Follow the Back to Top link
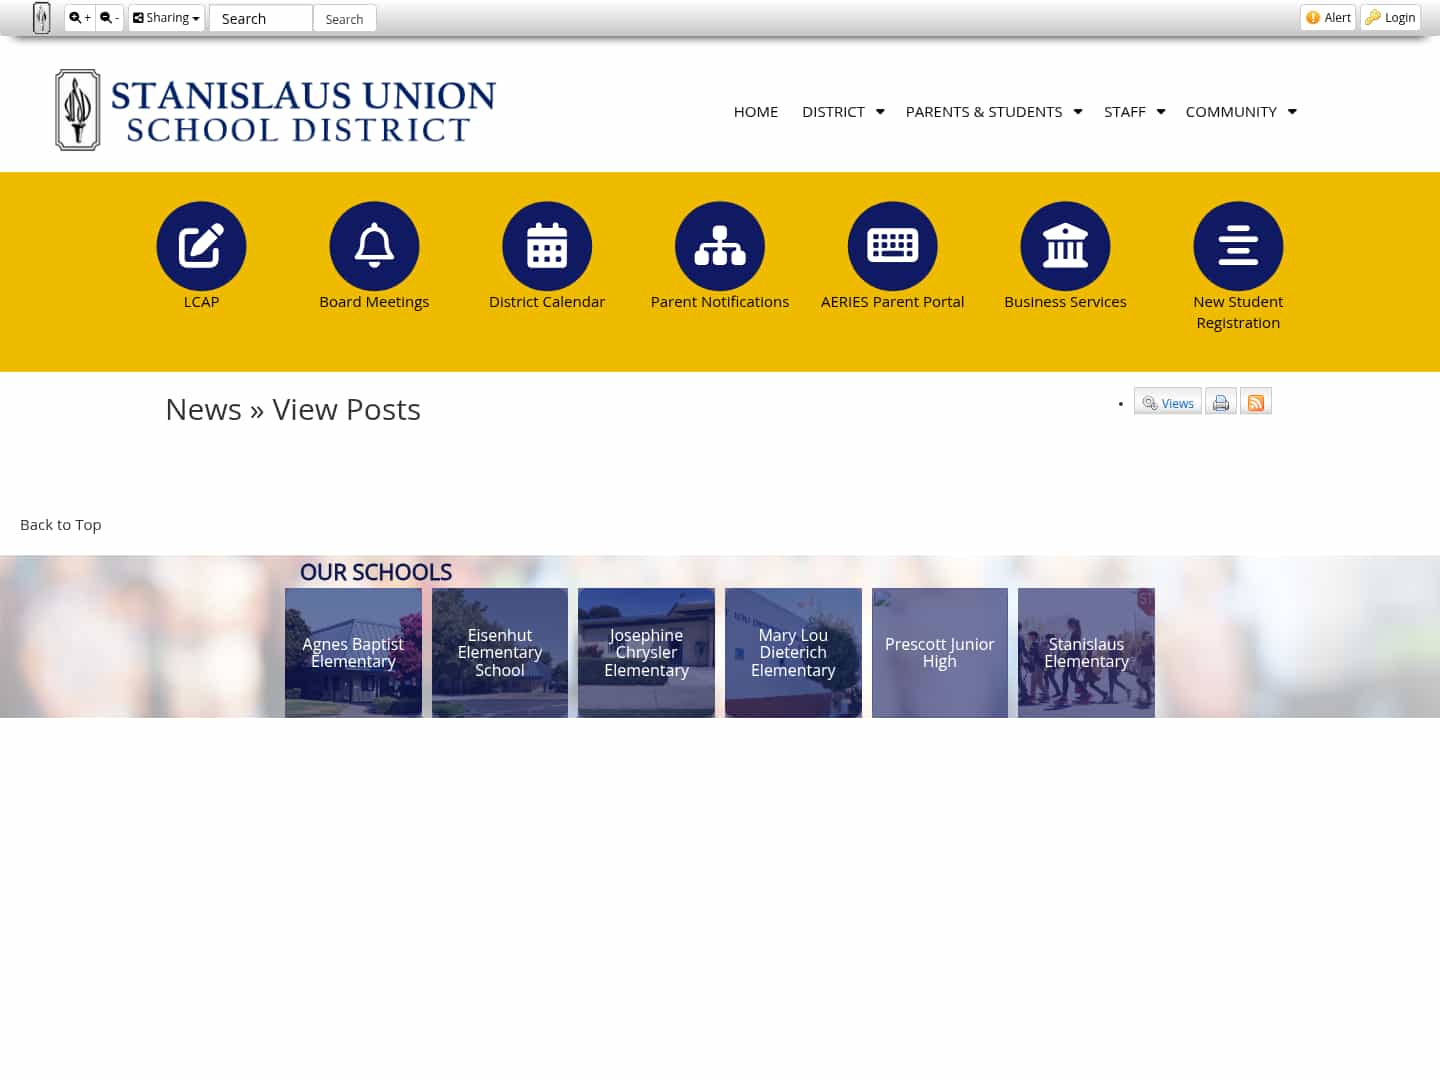 [60, 523]
